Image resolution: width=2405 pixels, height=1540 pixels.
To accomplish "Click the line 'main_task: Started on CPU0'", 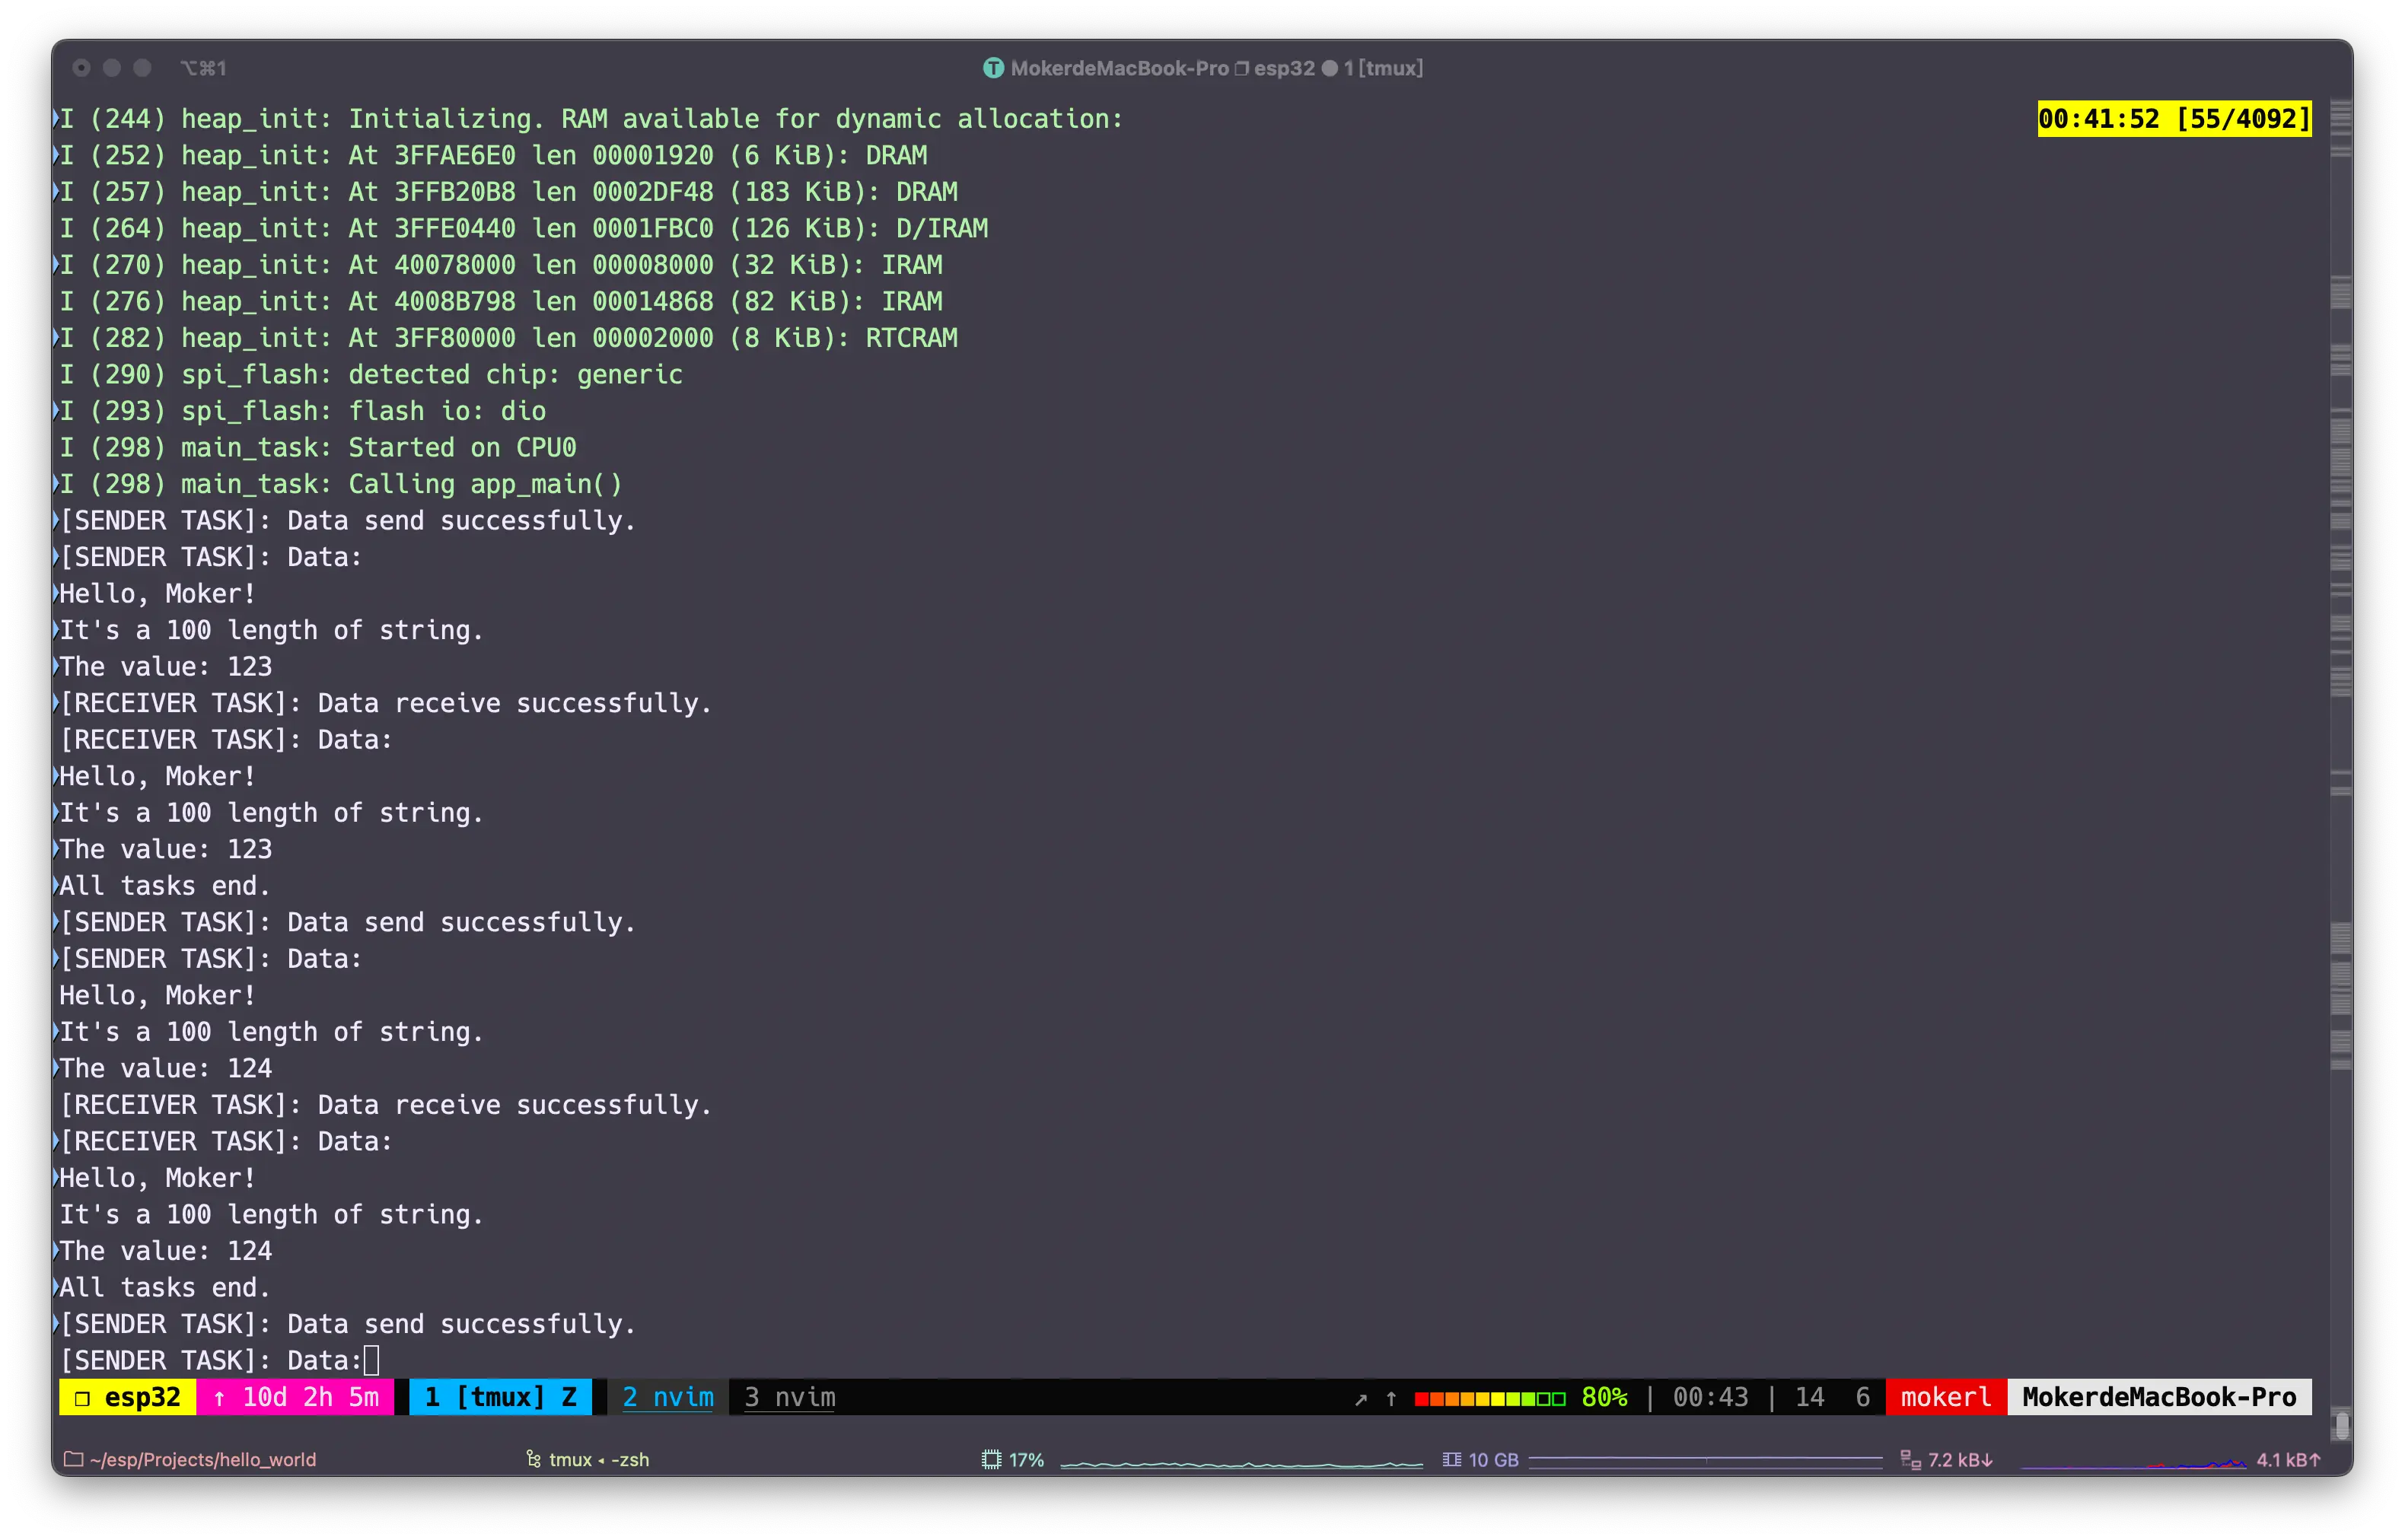I will [x=318, y=447].
